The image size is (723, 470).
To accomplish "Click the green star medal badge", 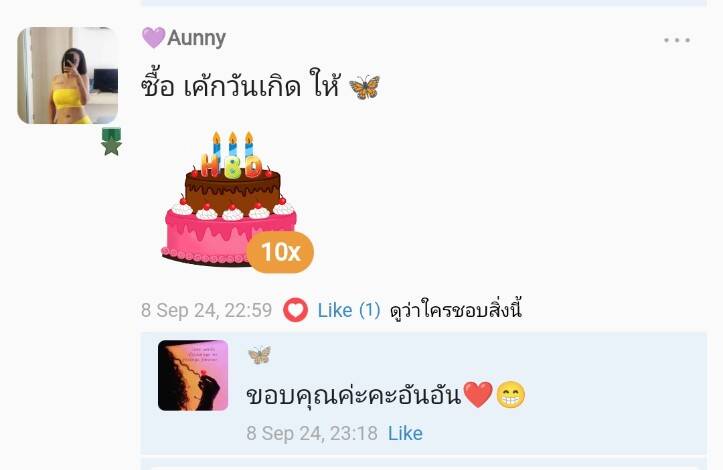I will coord(111,142).
